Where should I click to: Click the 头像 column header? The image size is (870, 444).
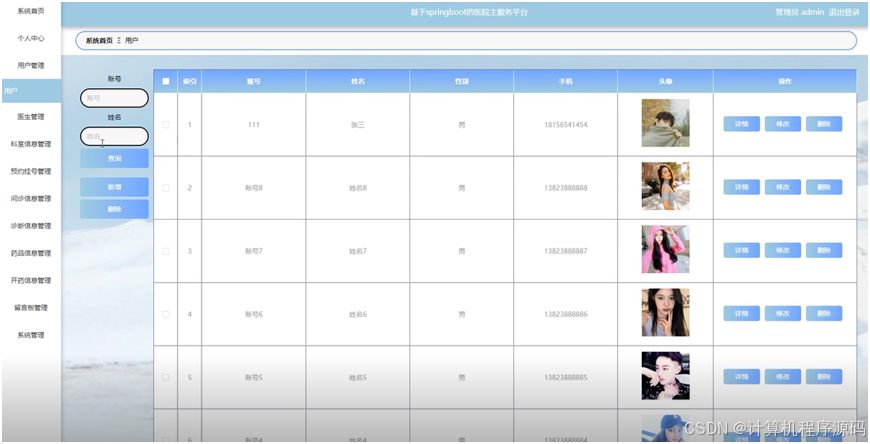[x=665, y=81]
